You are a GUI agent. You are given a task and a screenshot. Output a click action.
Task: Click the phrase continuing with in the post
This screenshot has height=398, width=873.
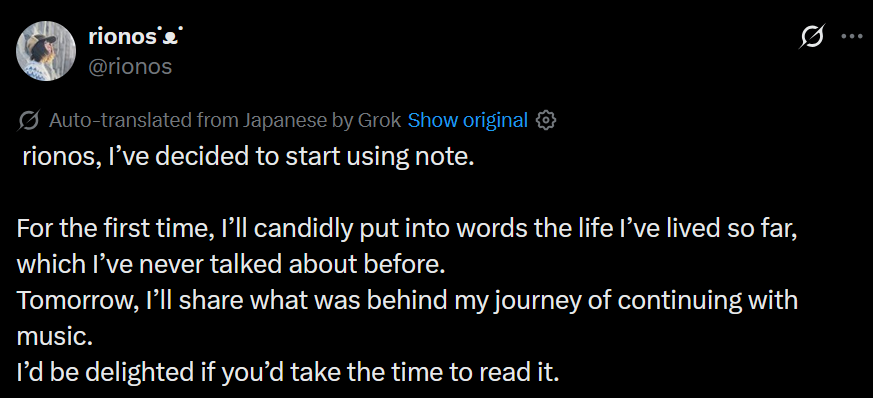point(708,301)
